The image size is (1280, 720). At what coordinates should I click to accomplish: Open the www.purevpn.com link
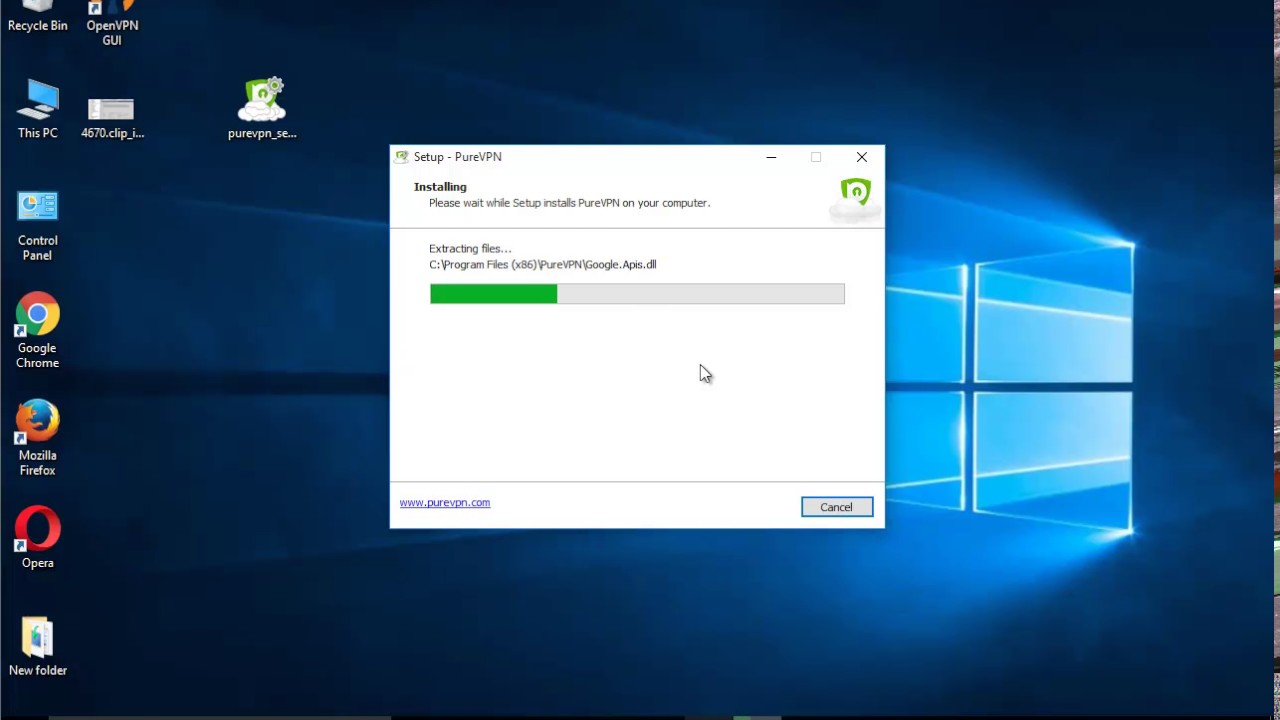[445, 503]
